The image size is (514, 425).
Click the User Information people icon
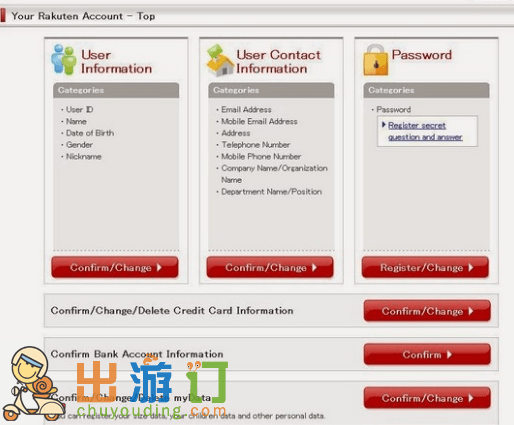(63, 59)
